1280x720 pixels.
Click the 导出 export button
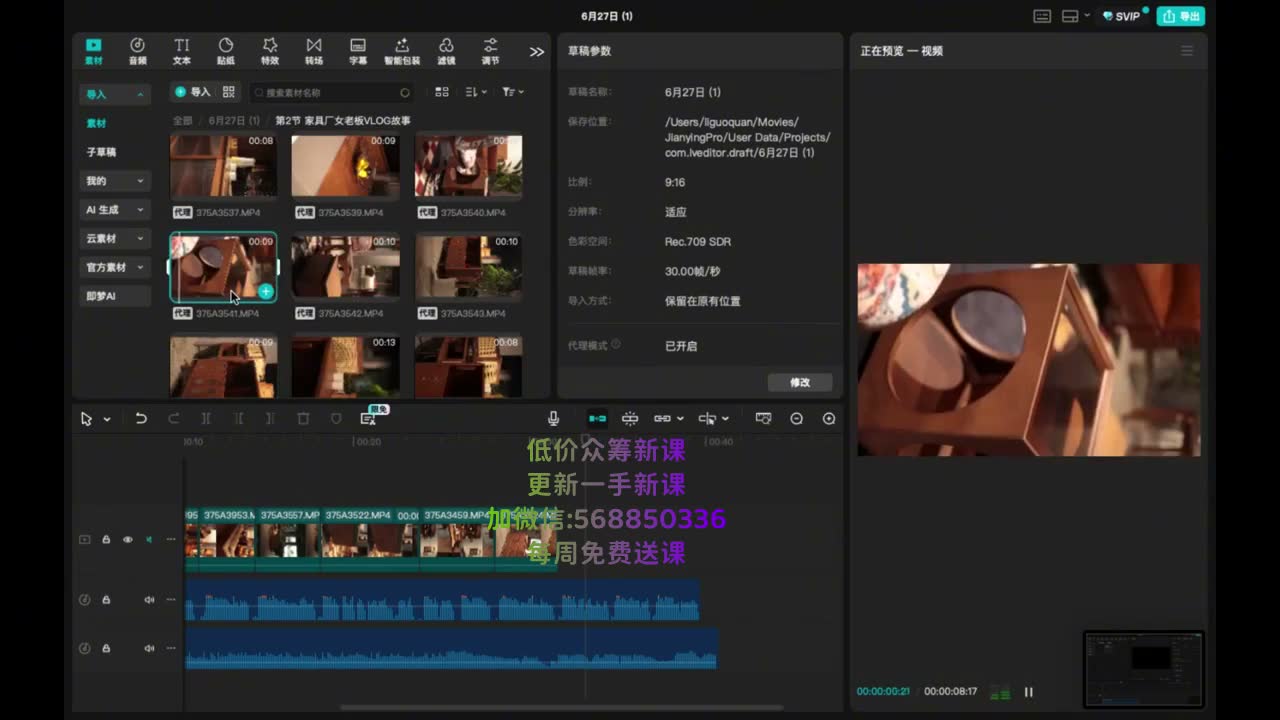[x=1181, y=16]
